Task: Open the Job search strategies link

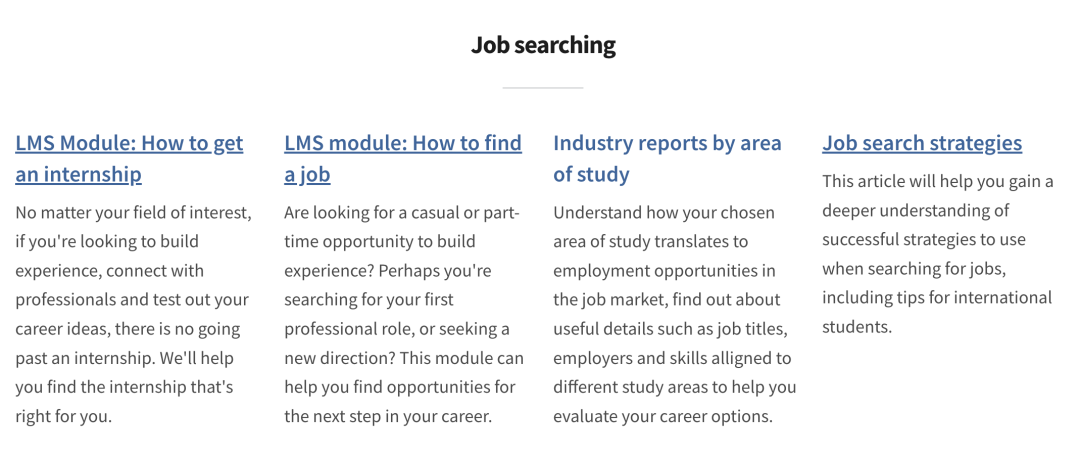Action: point(922,143)
